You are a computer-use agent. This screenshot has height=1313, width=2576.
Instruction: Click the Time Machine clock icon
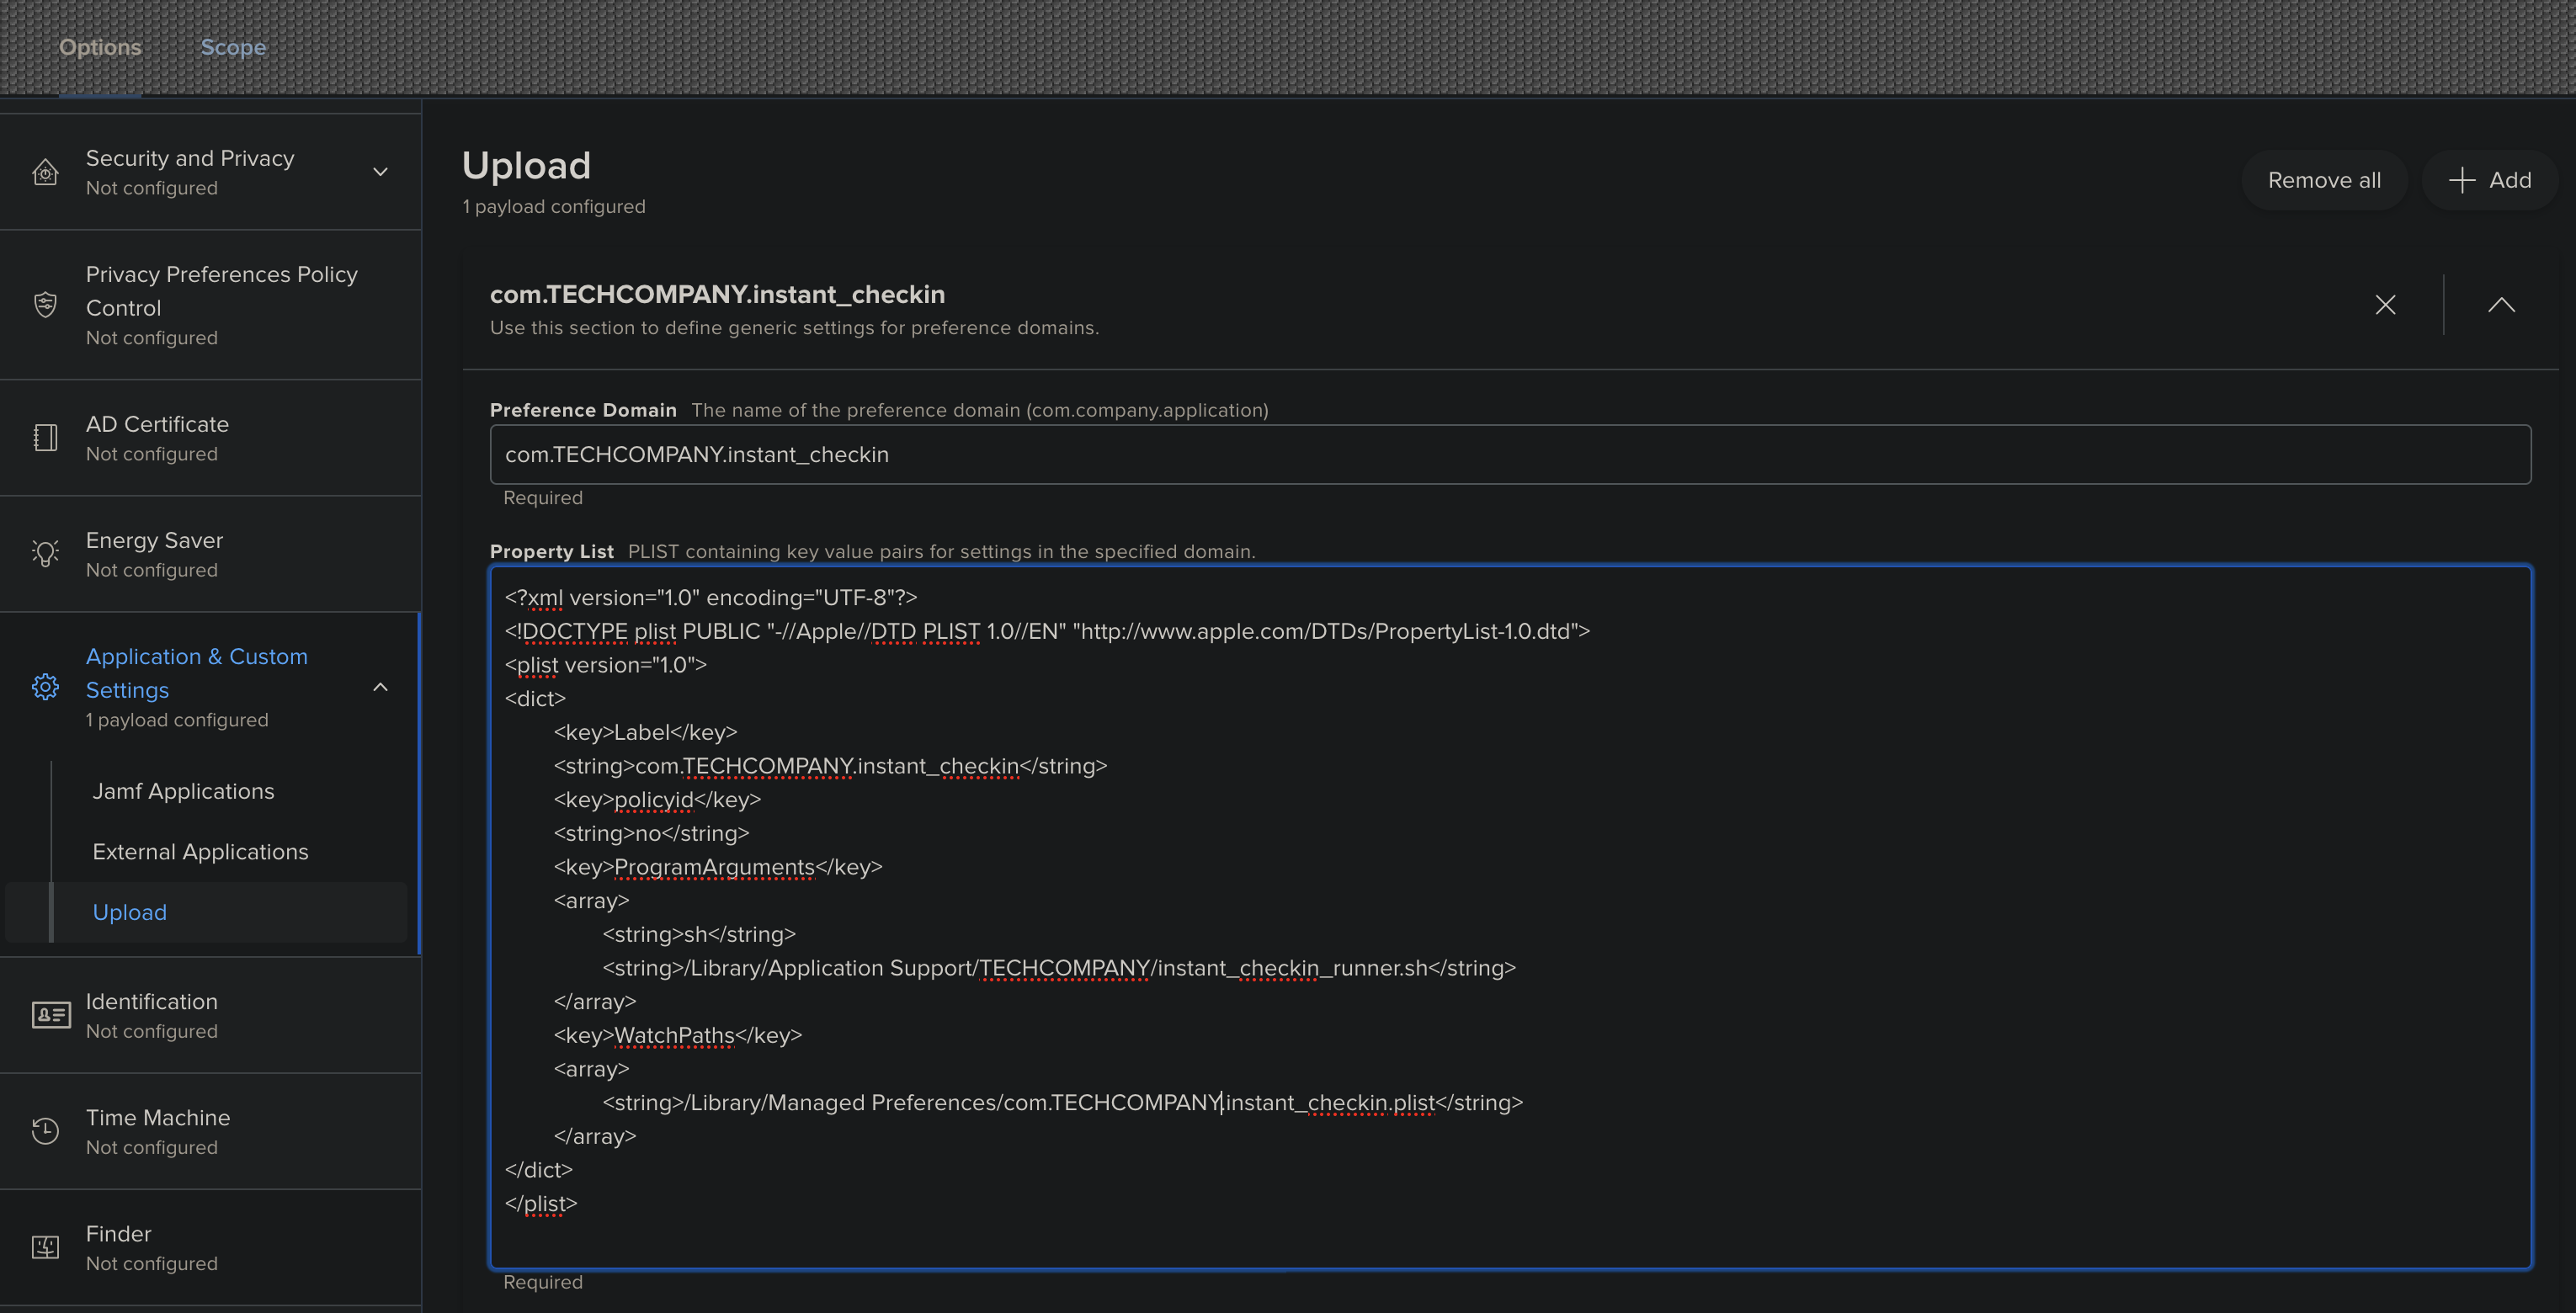pos(45,1131)
